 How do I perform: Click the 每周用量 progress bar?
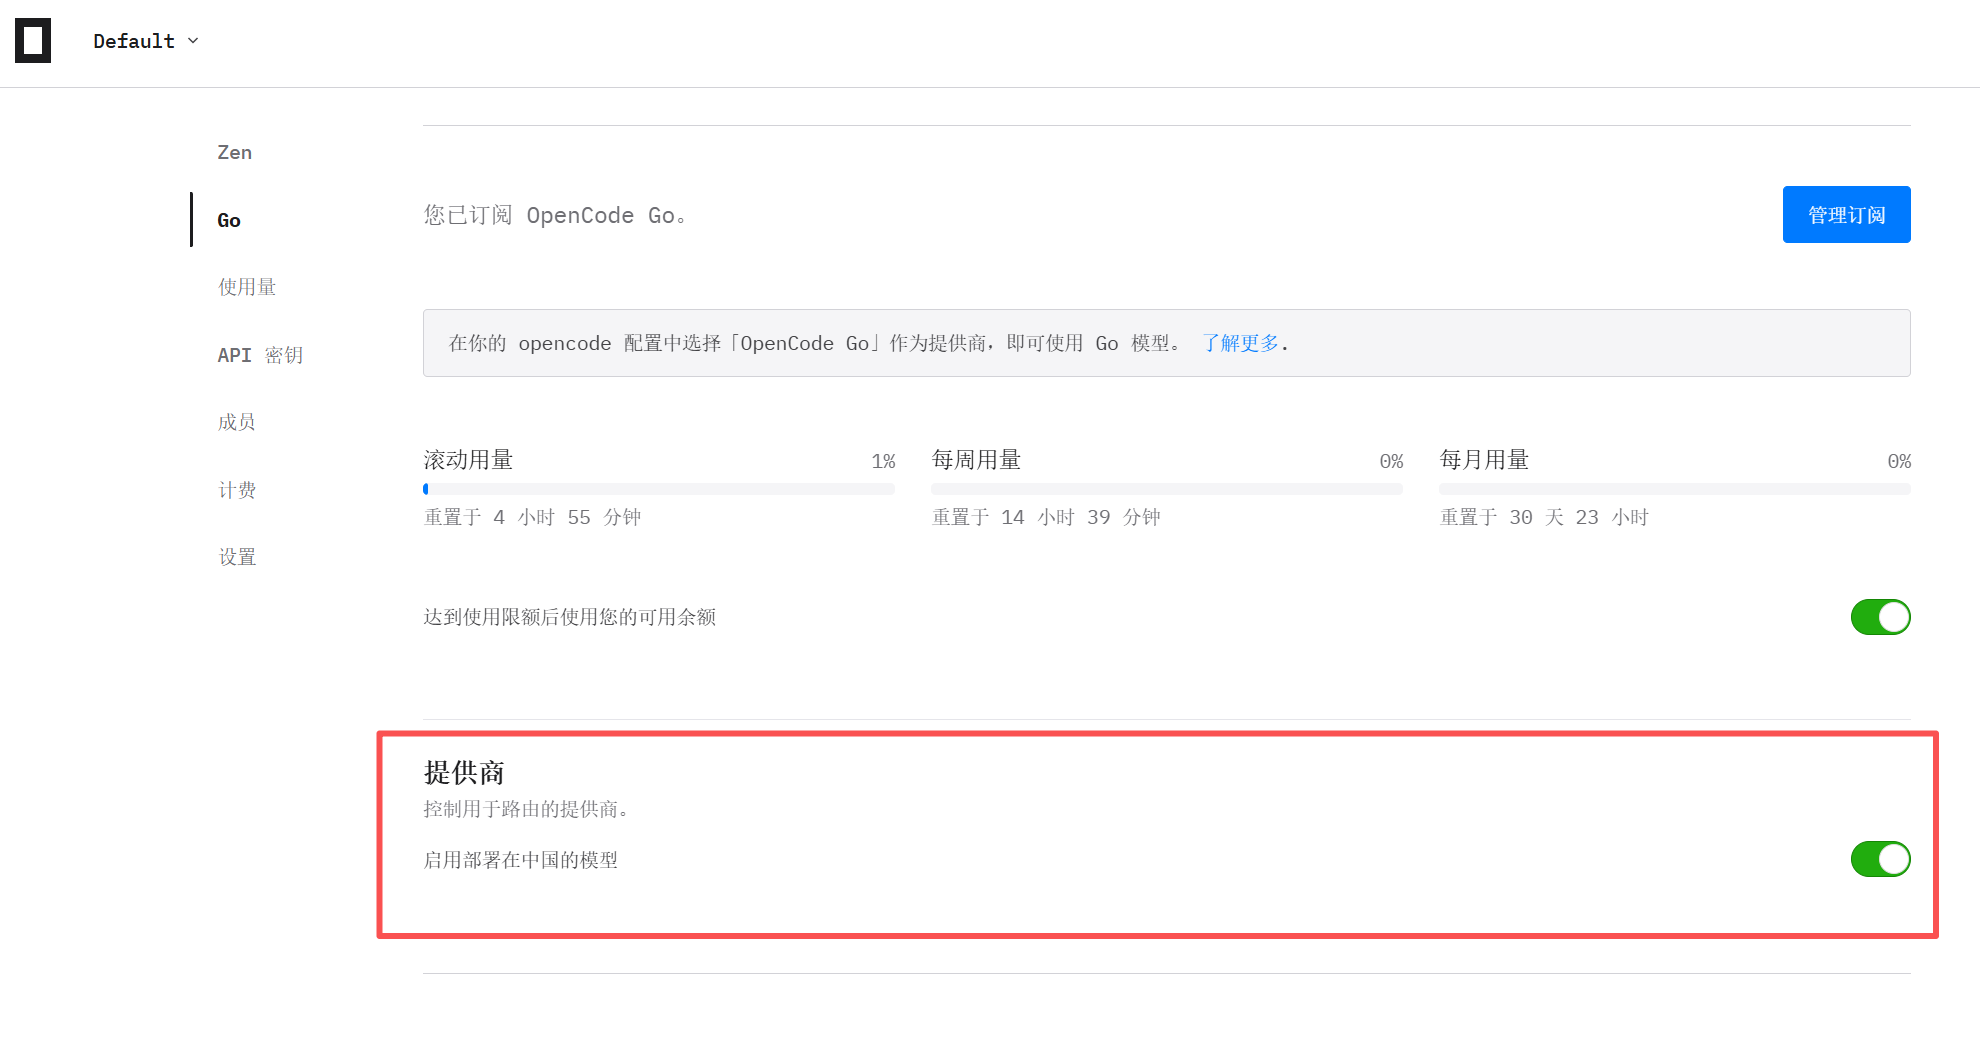(x=1167, y=489)
